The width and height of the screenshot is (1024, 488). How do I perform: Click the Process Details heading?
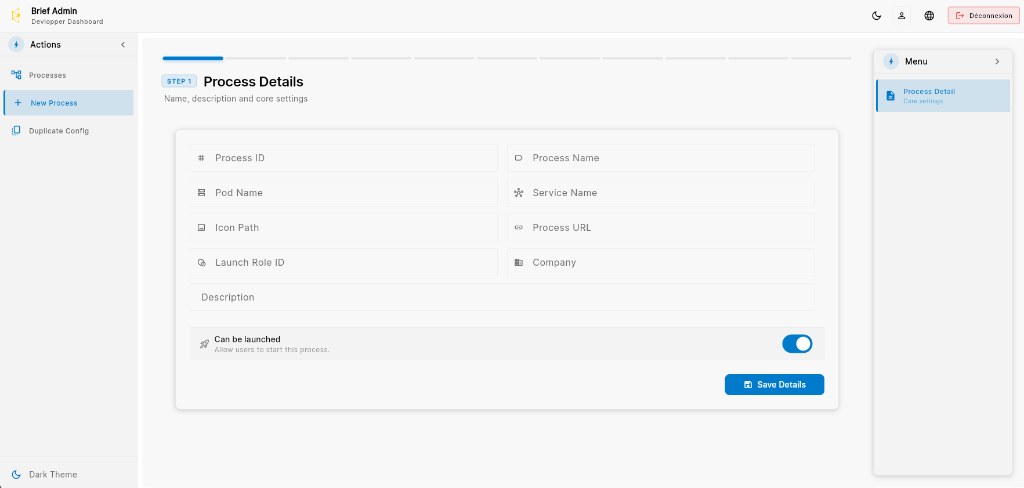point(253,82)
